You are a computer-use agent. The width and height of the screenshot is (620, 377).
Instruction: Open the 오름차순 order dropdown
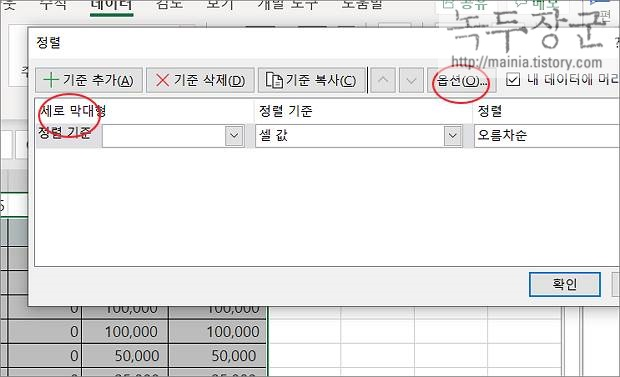click(547, 136)
